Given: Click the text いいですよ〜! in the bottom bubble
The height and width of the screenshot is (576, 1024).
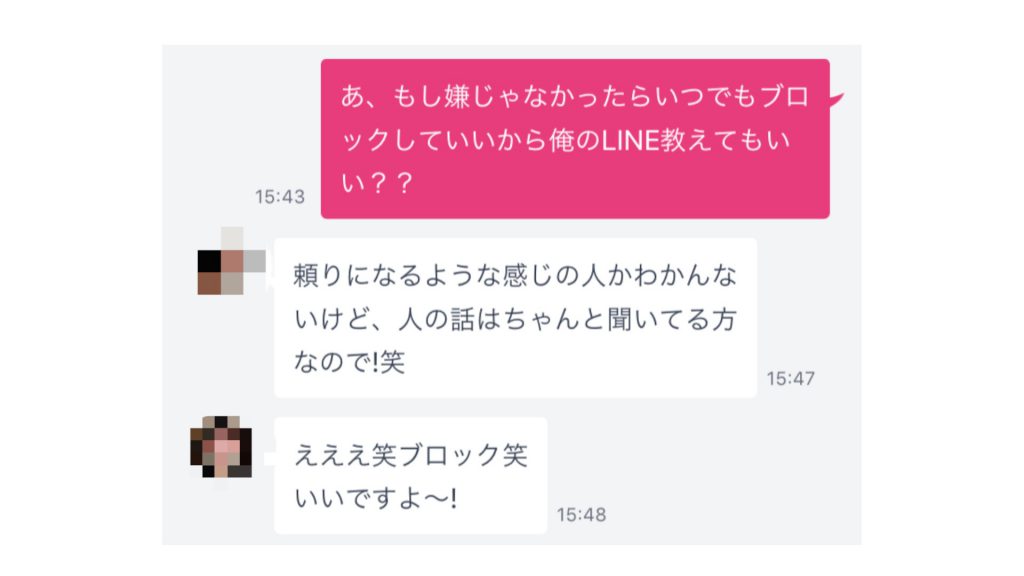Looking at the screenshot, I should click(376, 498).
